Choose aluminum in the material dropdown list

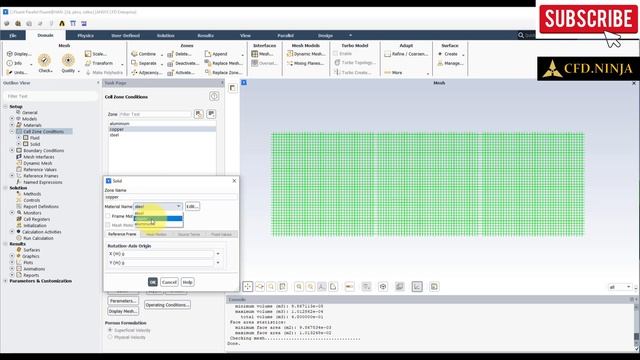click(x=158, y=224)
